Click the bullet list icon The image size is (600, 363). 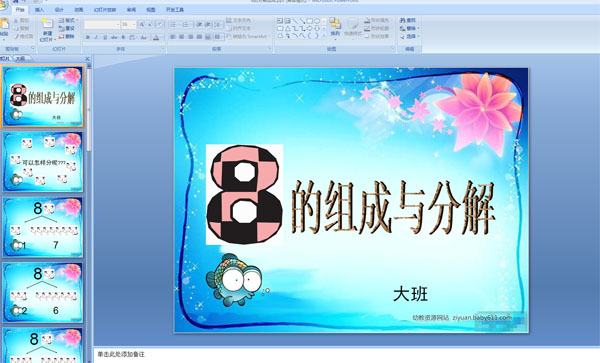173,25
